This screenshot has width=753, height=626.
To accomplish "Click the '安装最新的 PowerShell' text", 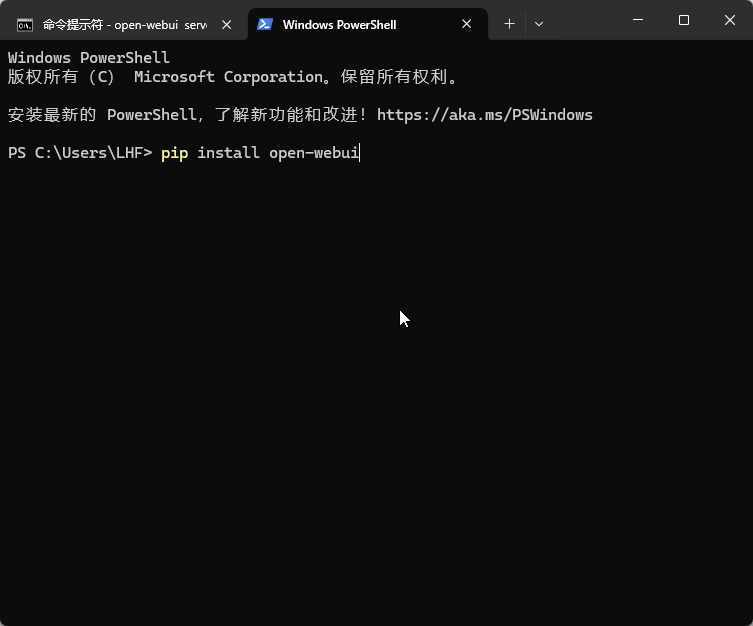I will (102, 115).
